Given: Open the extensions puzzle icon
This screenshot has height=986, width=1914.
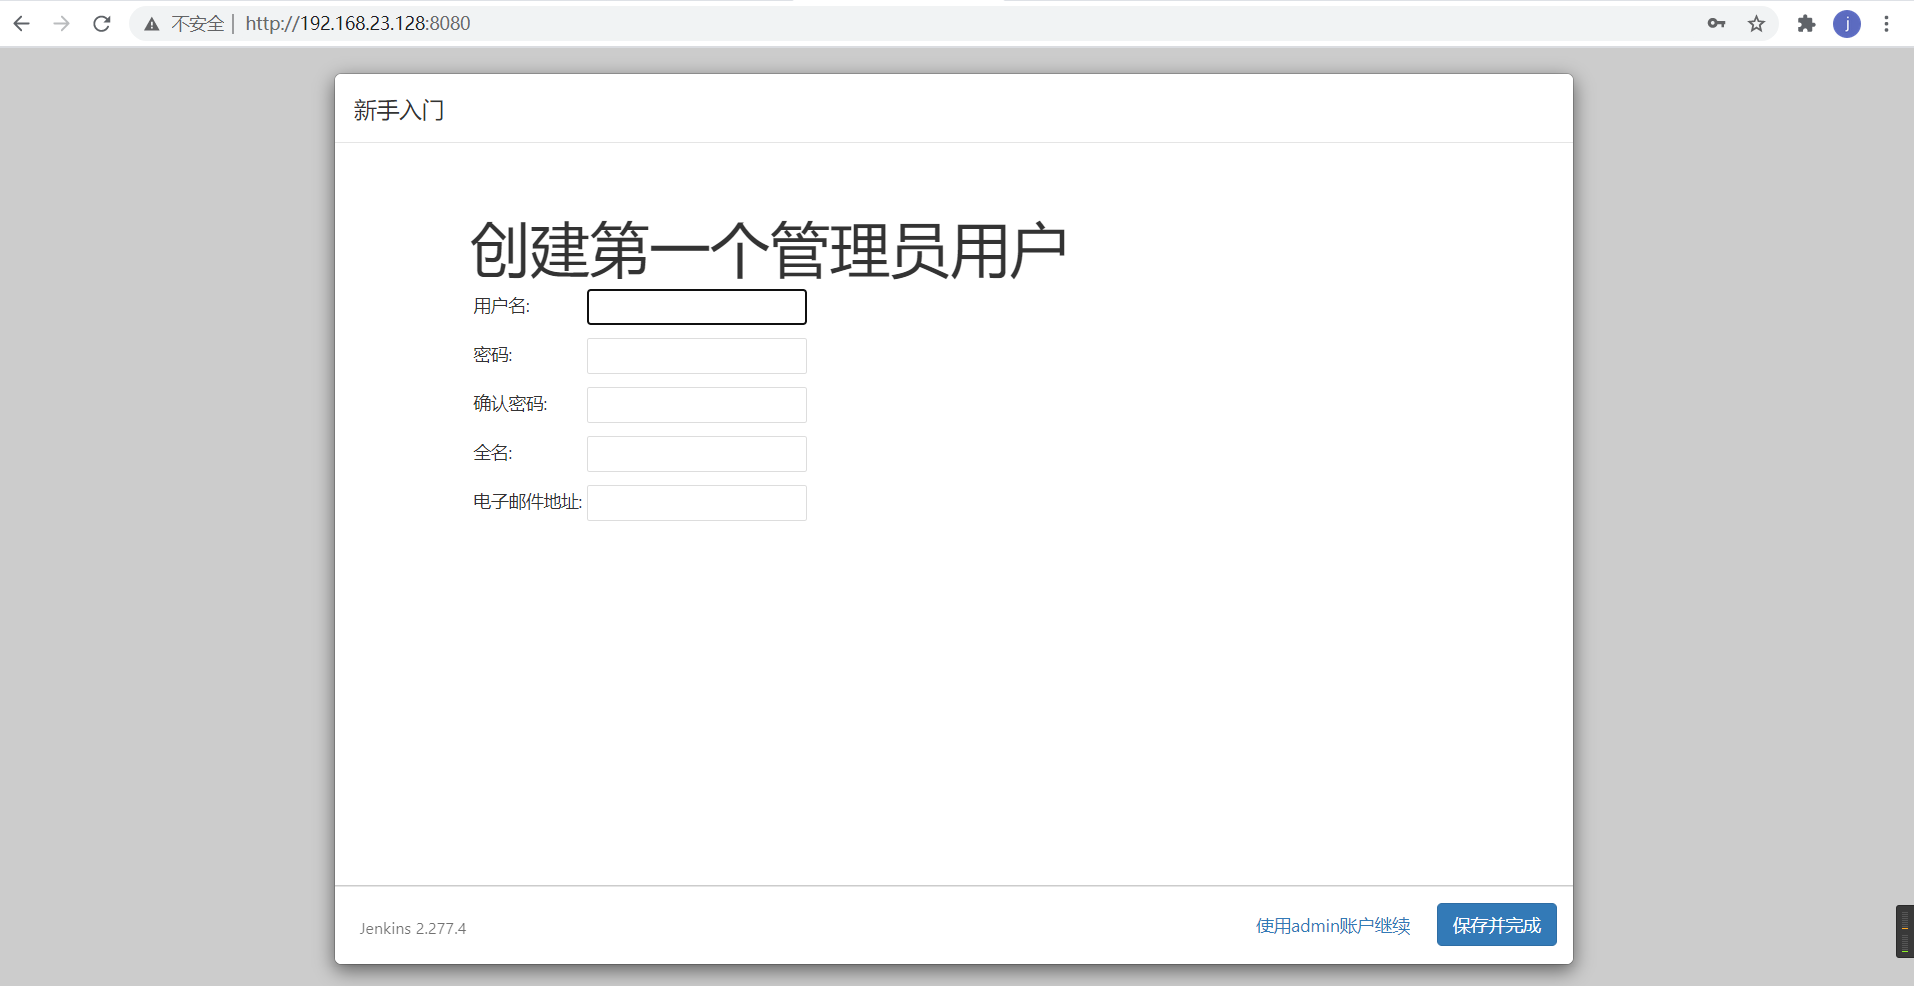Looking at the screenshot, I should tap(1806, 24).
